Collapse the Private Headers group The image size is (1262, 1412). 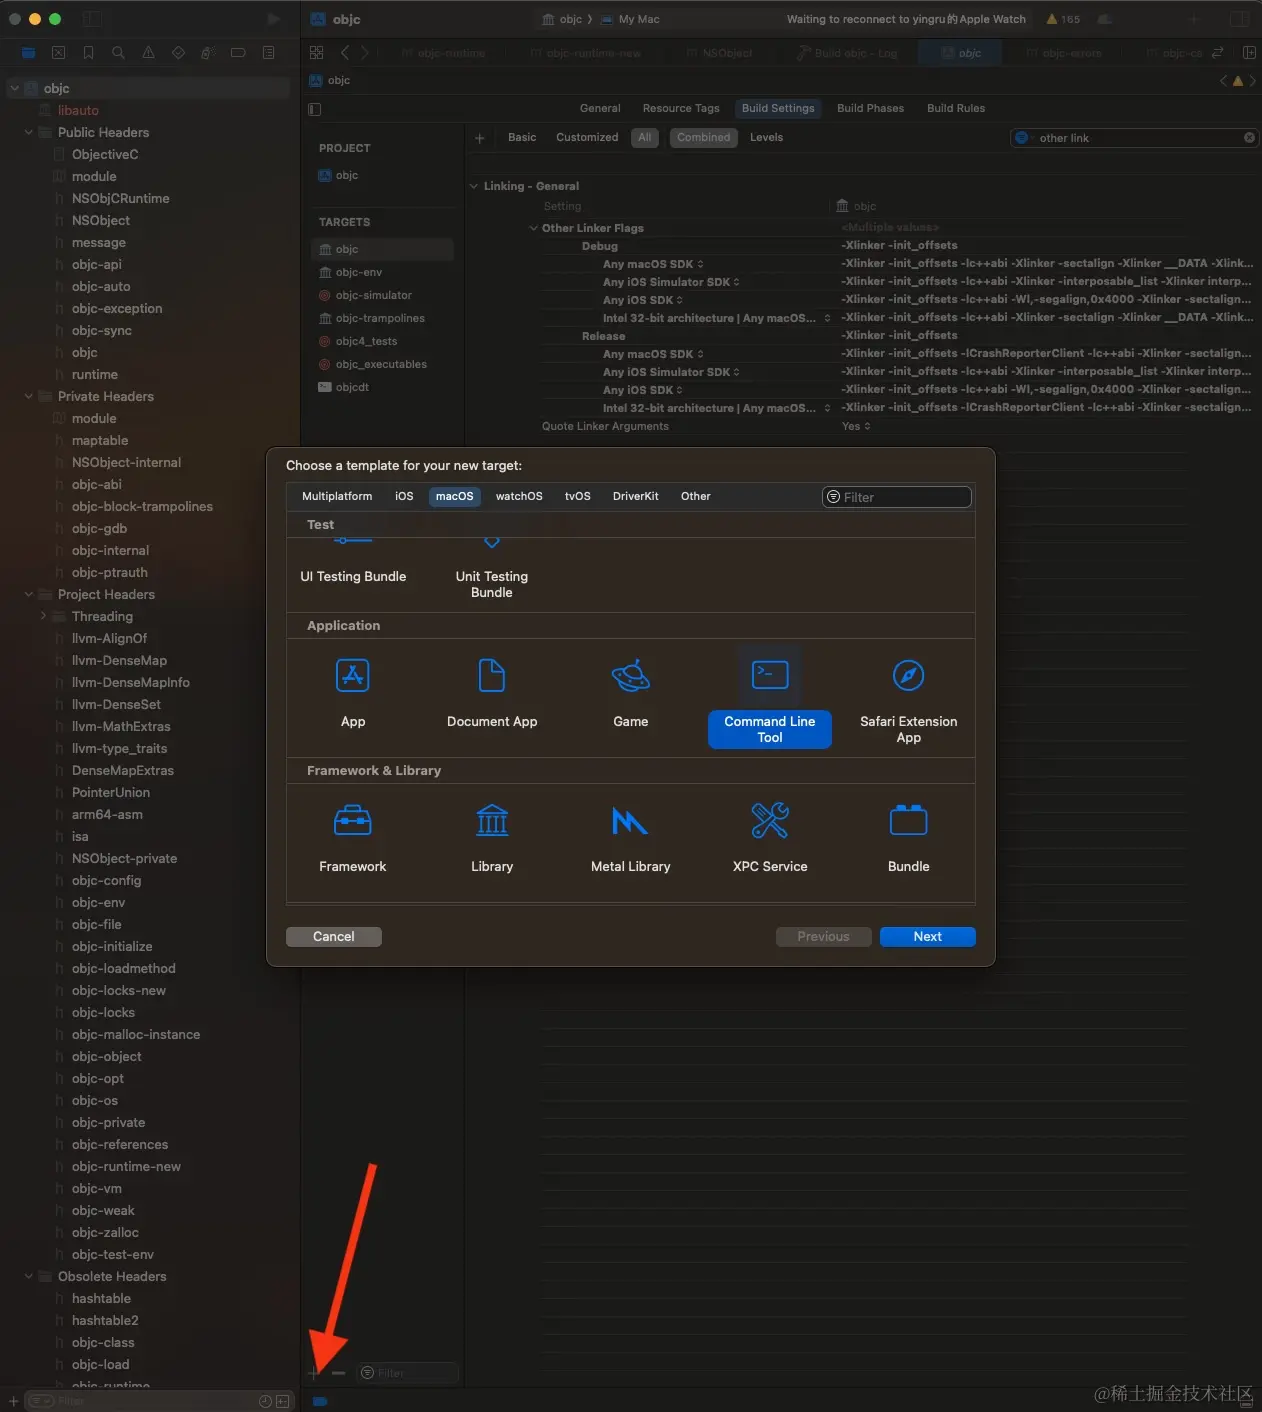tap(29, 397)
